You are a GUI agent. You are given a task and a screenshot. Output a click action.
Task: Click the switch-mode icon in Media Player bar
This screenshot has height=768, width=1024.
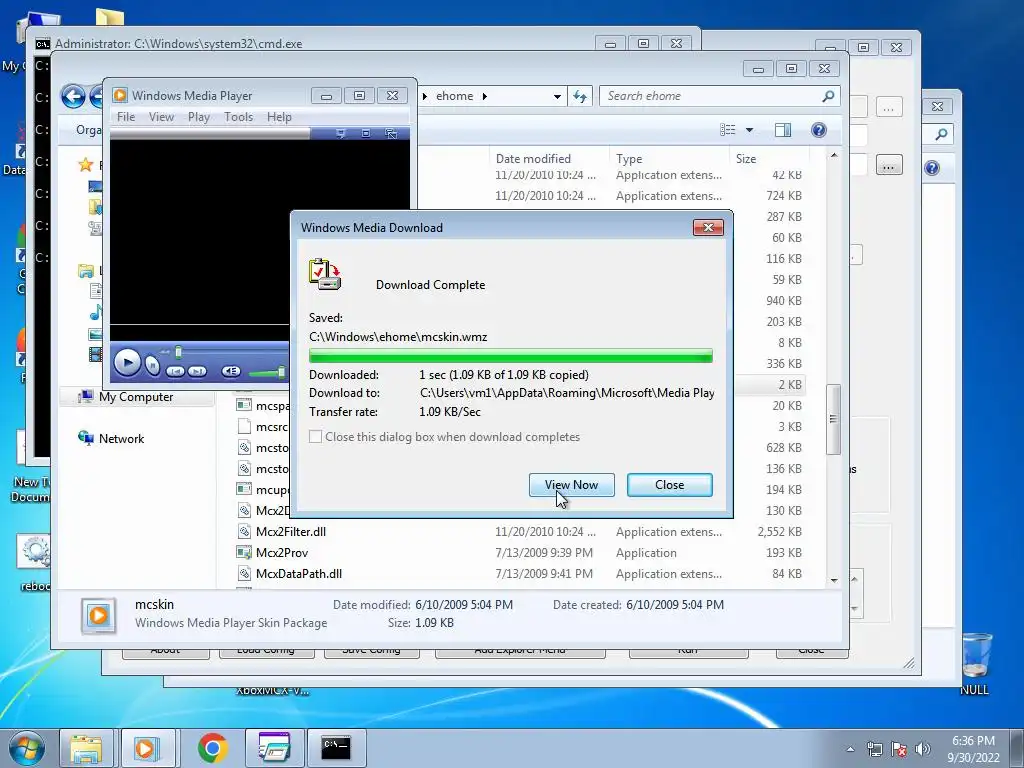click(391, 133)
